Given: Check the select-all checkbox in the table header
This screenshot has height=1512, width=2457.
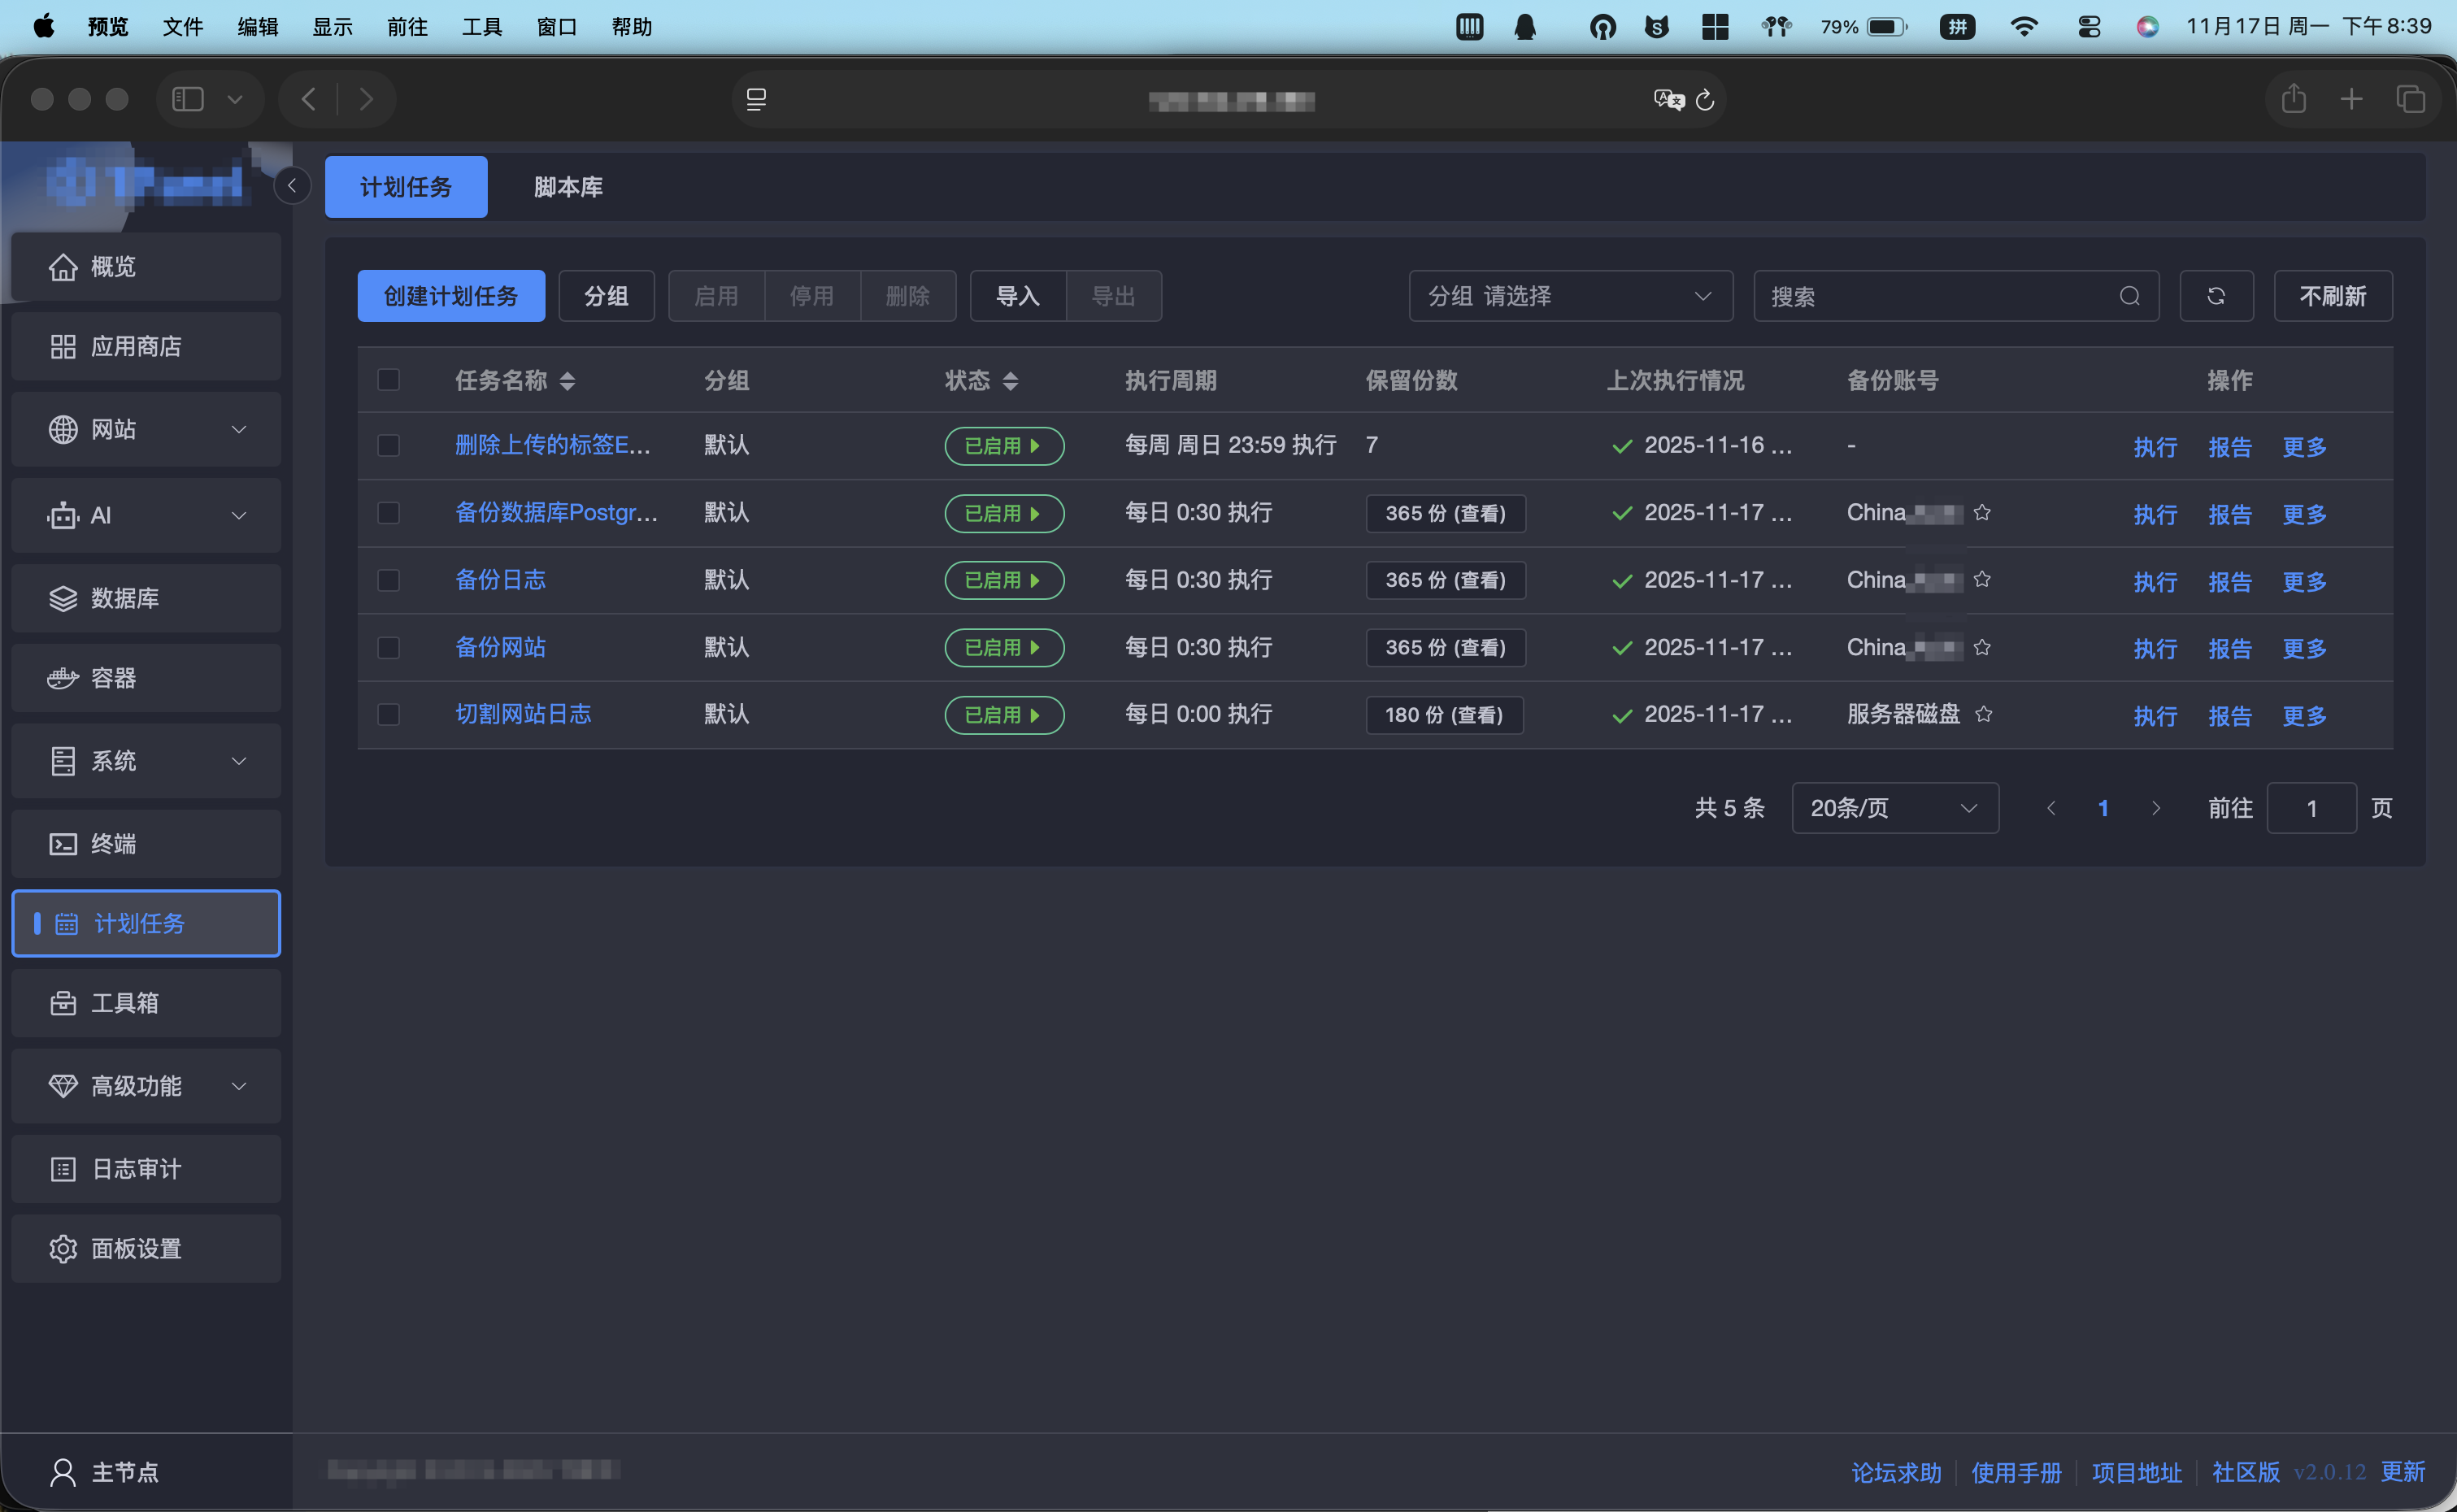Looking at the screenshot, I should tap(389, 380).
